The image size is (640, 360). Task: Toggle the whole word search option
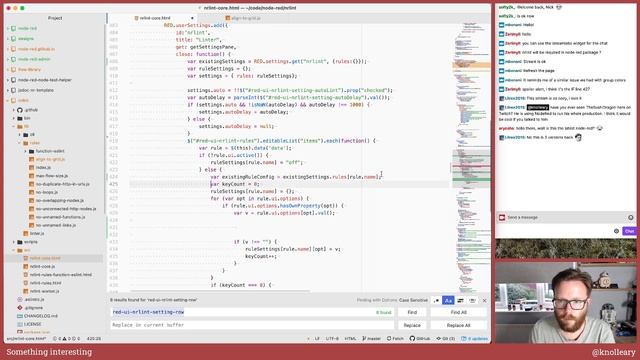pos(472,300)
